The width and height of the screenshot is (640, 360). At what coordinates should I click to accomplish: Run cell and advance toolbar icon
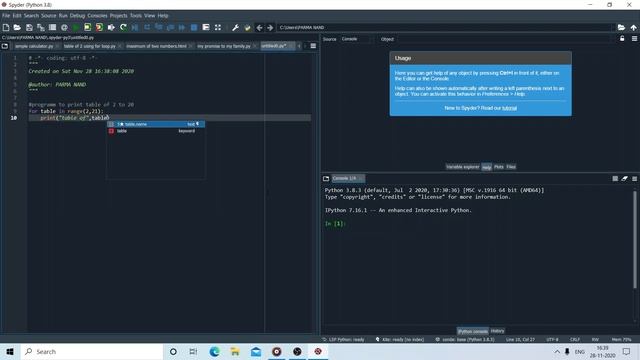99,27
